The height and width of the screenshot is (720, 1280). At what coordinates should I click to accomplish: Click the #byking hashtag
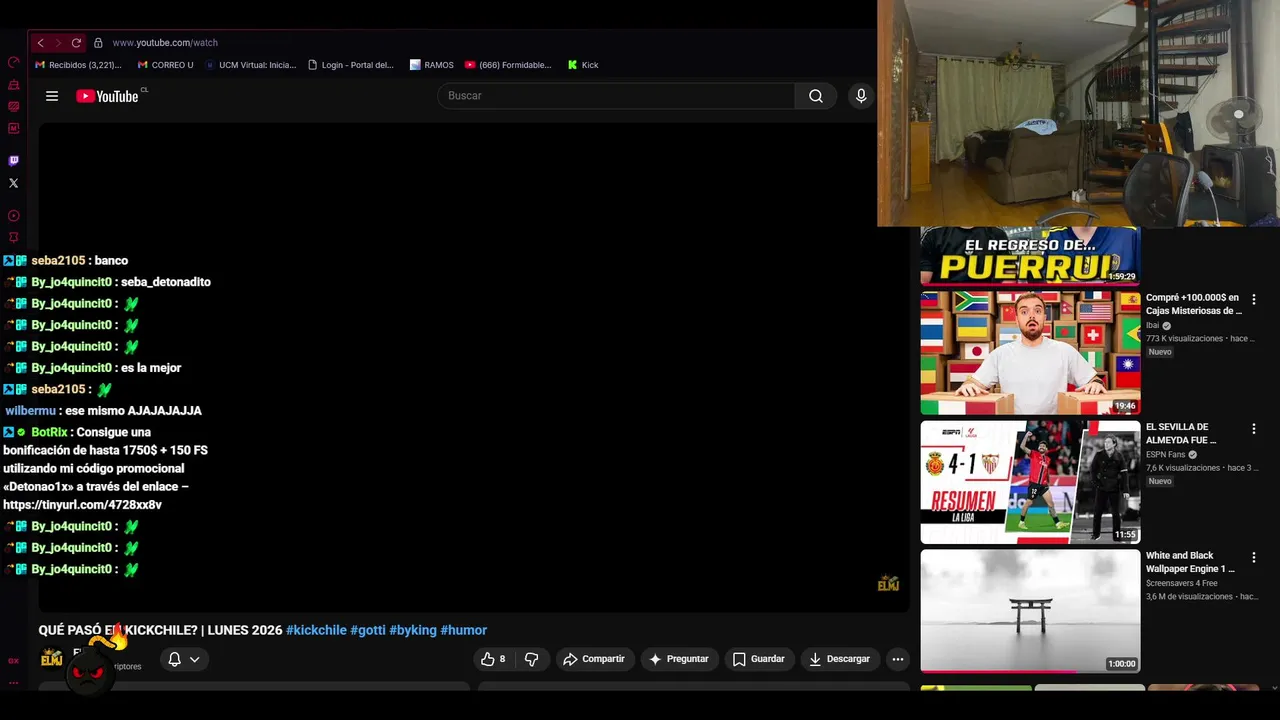tap(413, 630)
